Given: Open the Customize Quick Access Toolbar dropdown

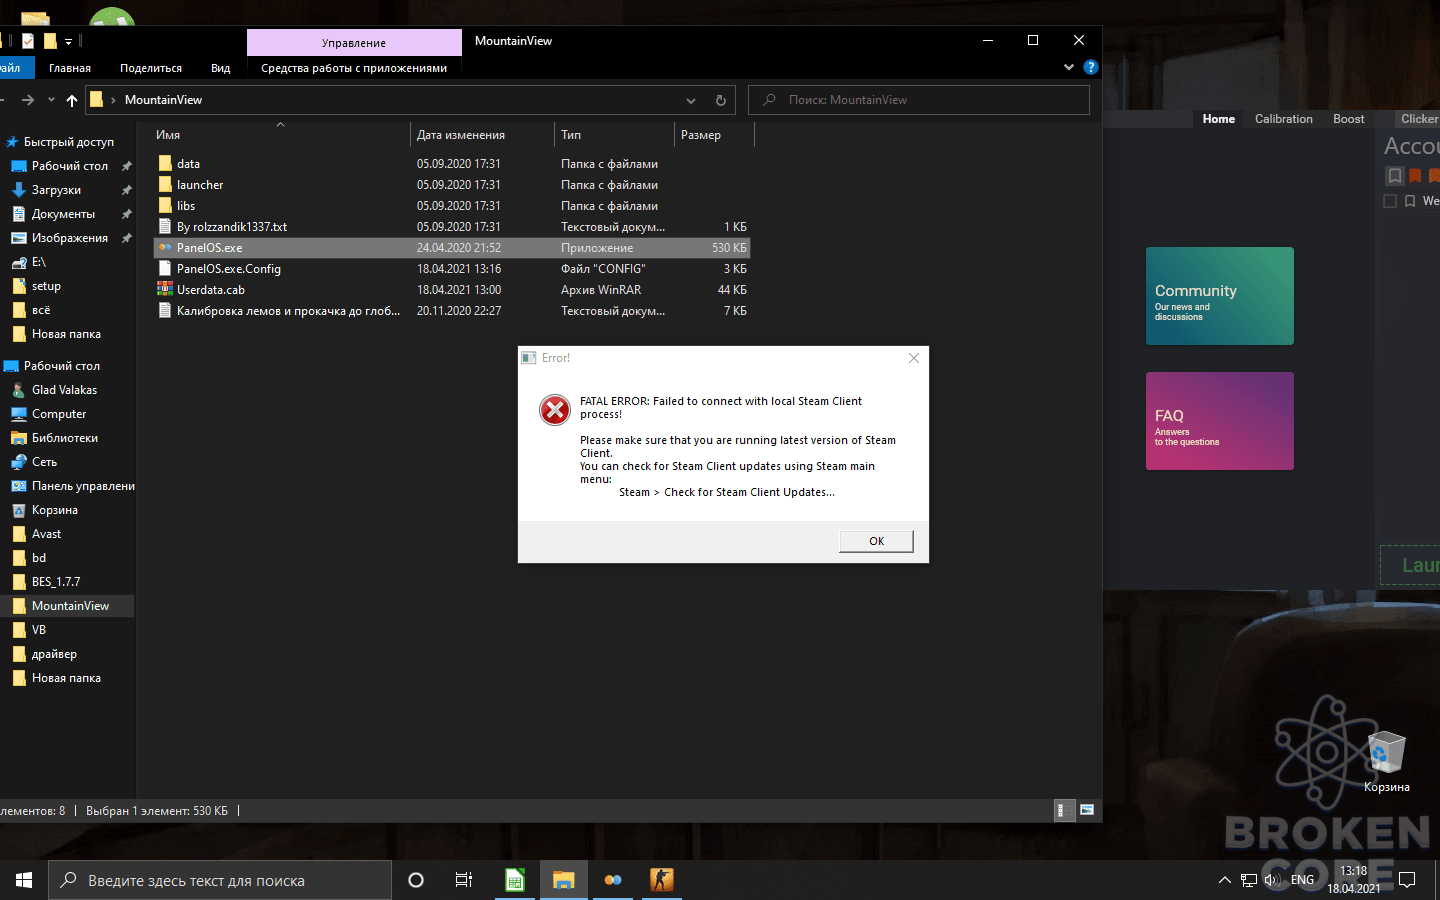Looking at the screenshot, I should 68,42.
